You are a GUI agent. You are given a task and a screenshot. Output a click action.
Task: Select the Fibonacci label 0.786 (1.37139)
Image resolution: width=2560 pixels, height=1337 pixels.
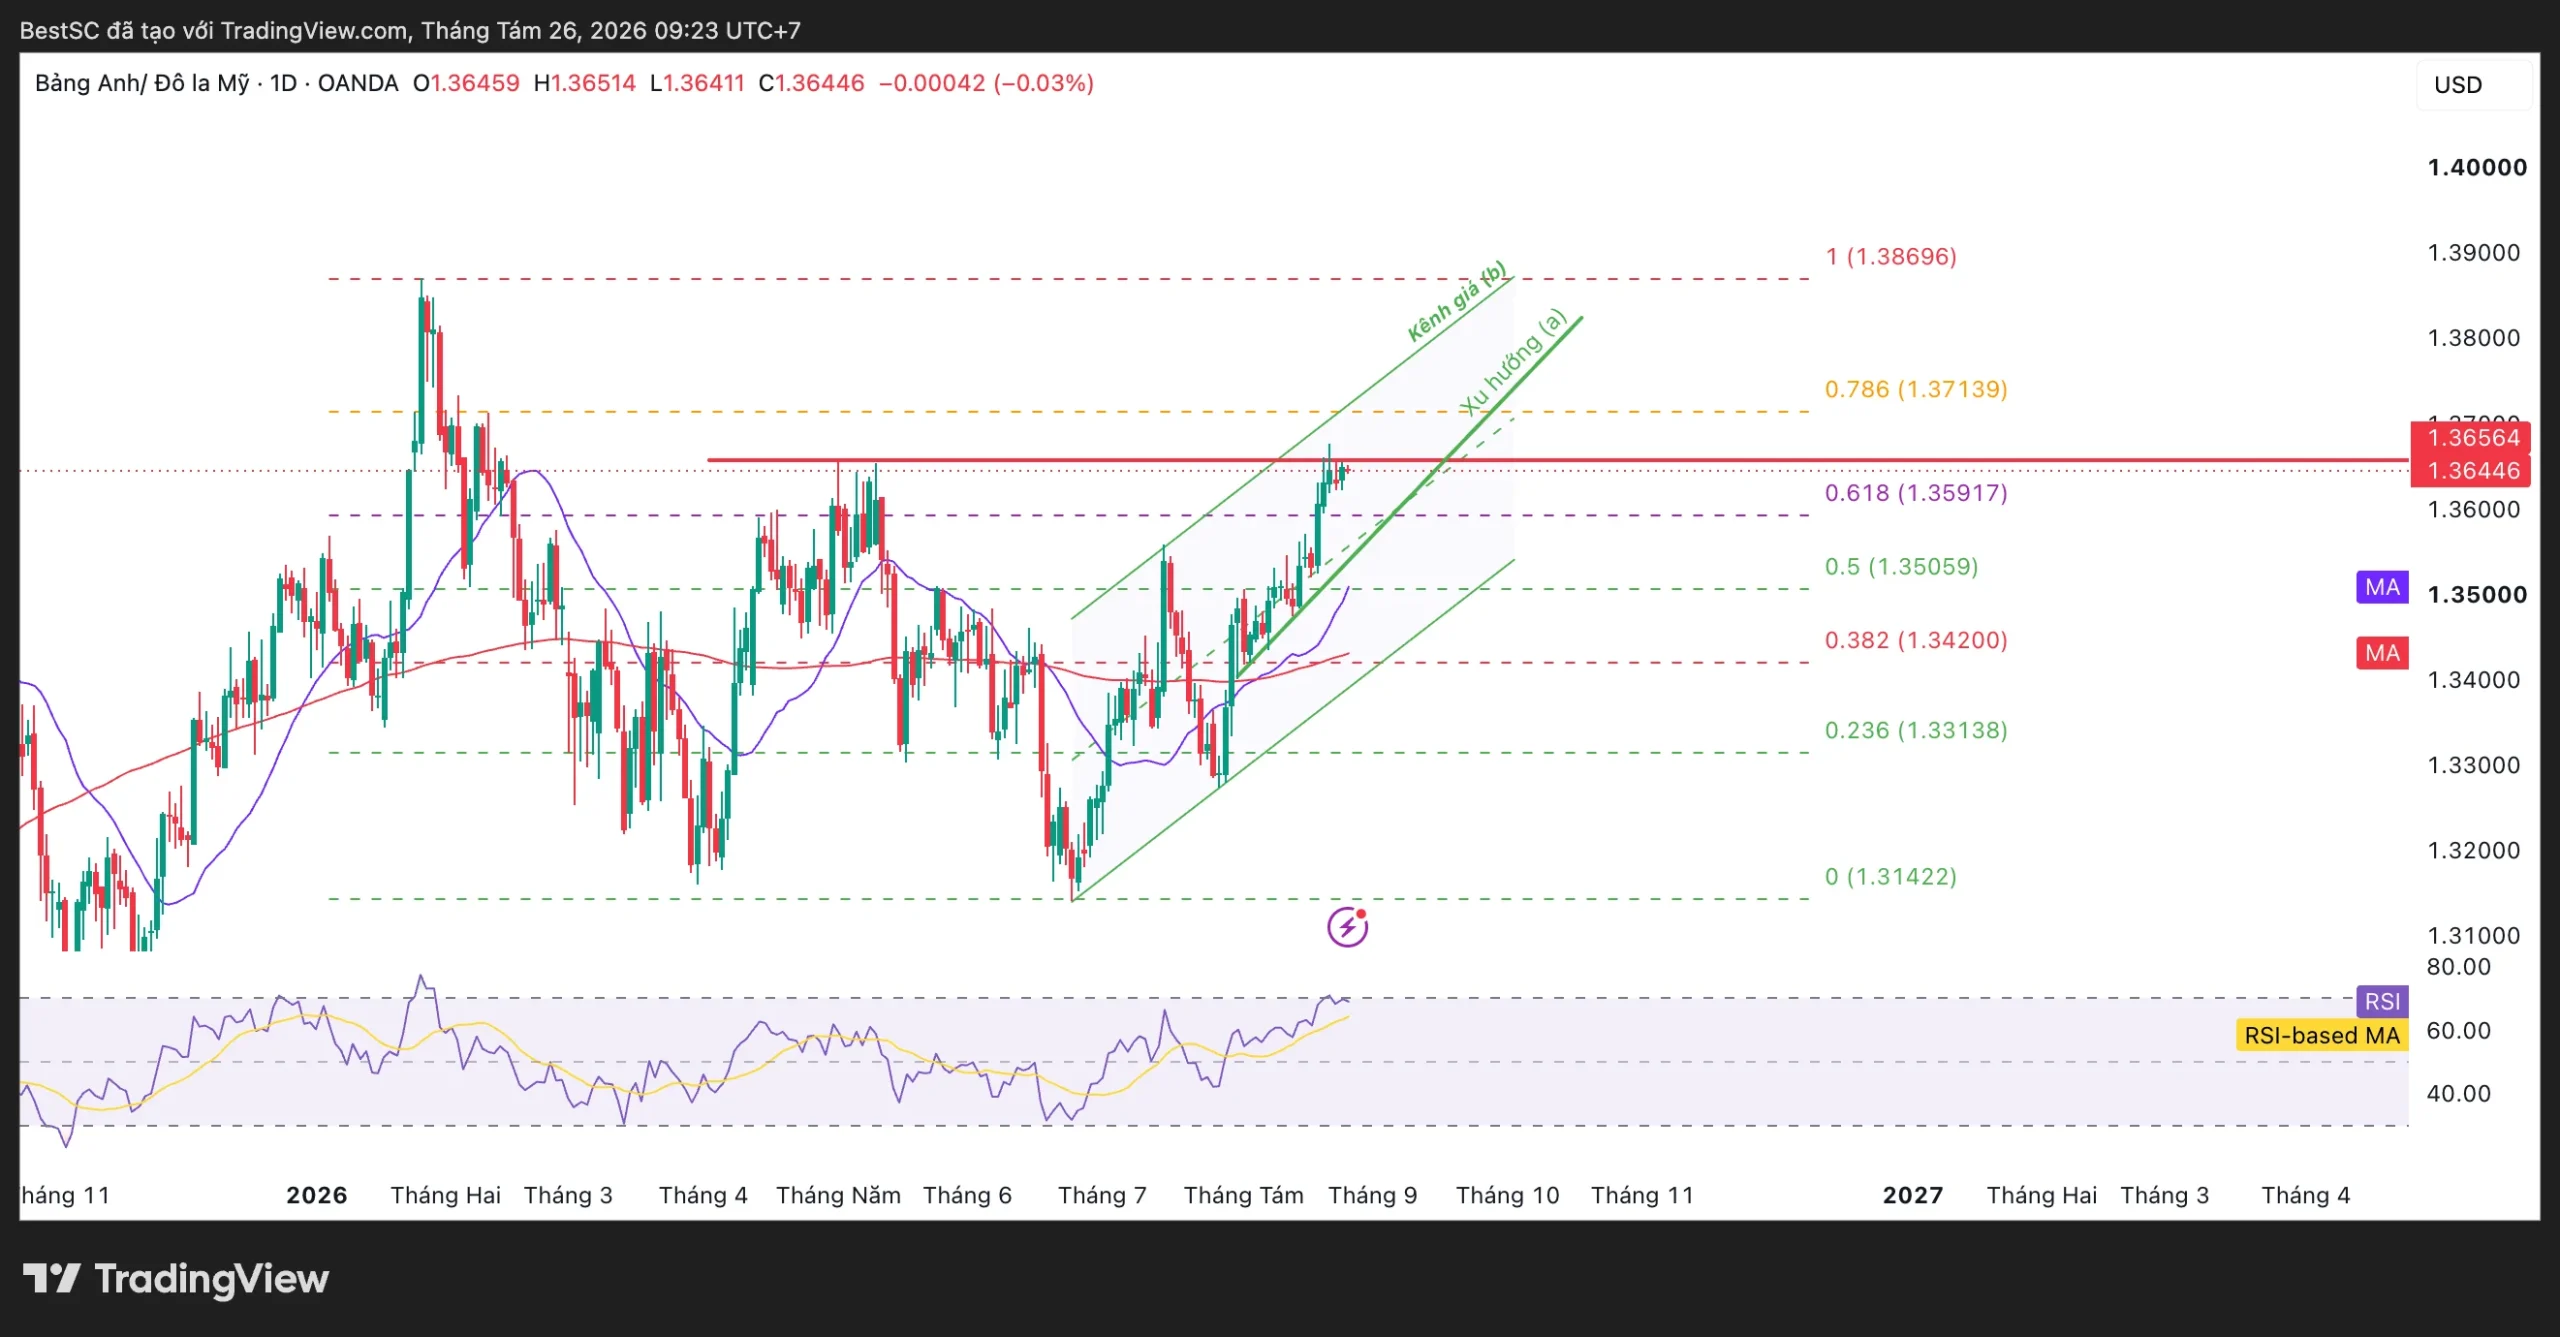1916,389
